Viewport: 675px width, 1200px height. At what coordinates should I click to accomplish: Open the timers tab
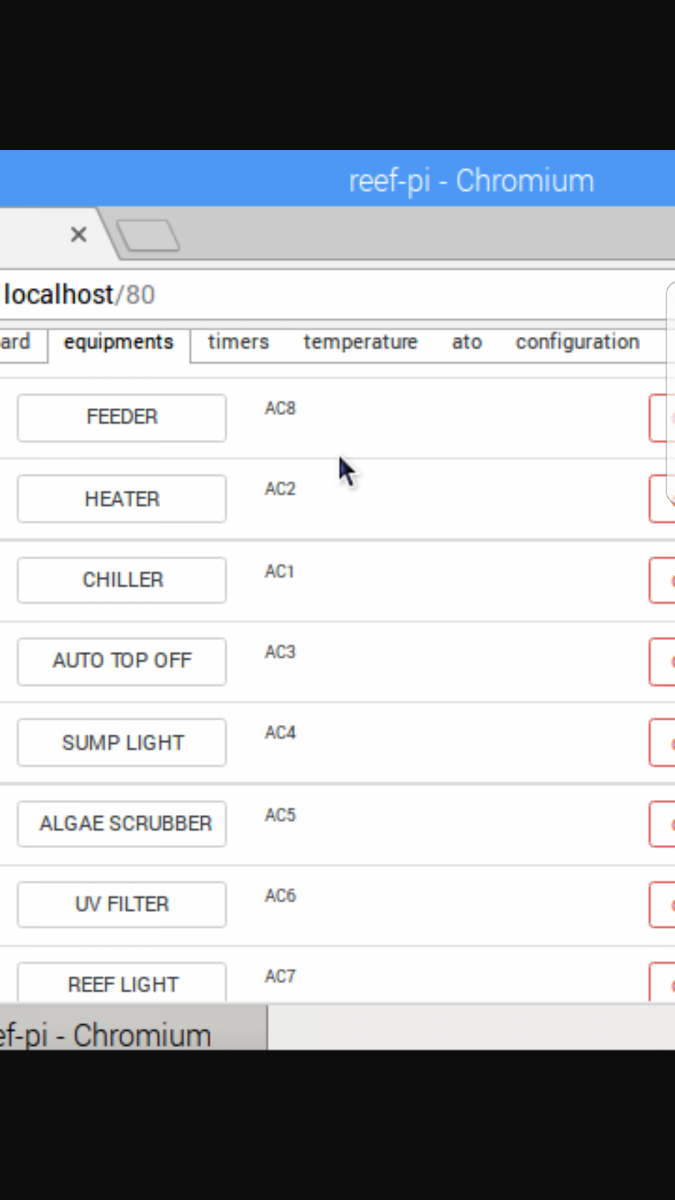(x=238, y=342)
